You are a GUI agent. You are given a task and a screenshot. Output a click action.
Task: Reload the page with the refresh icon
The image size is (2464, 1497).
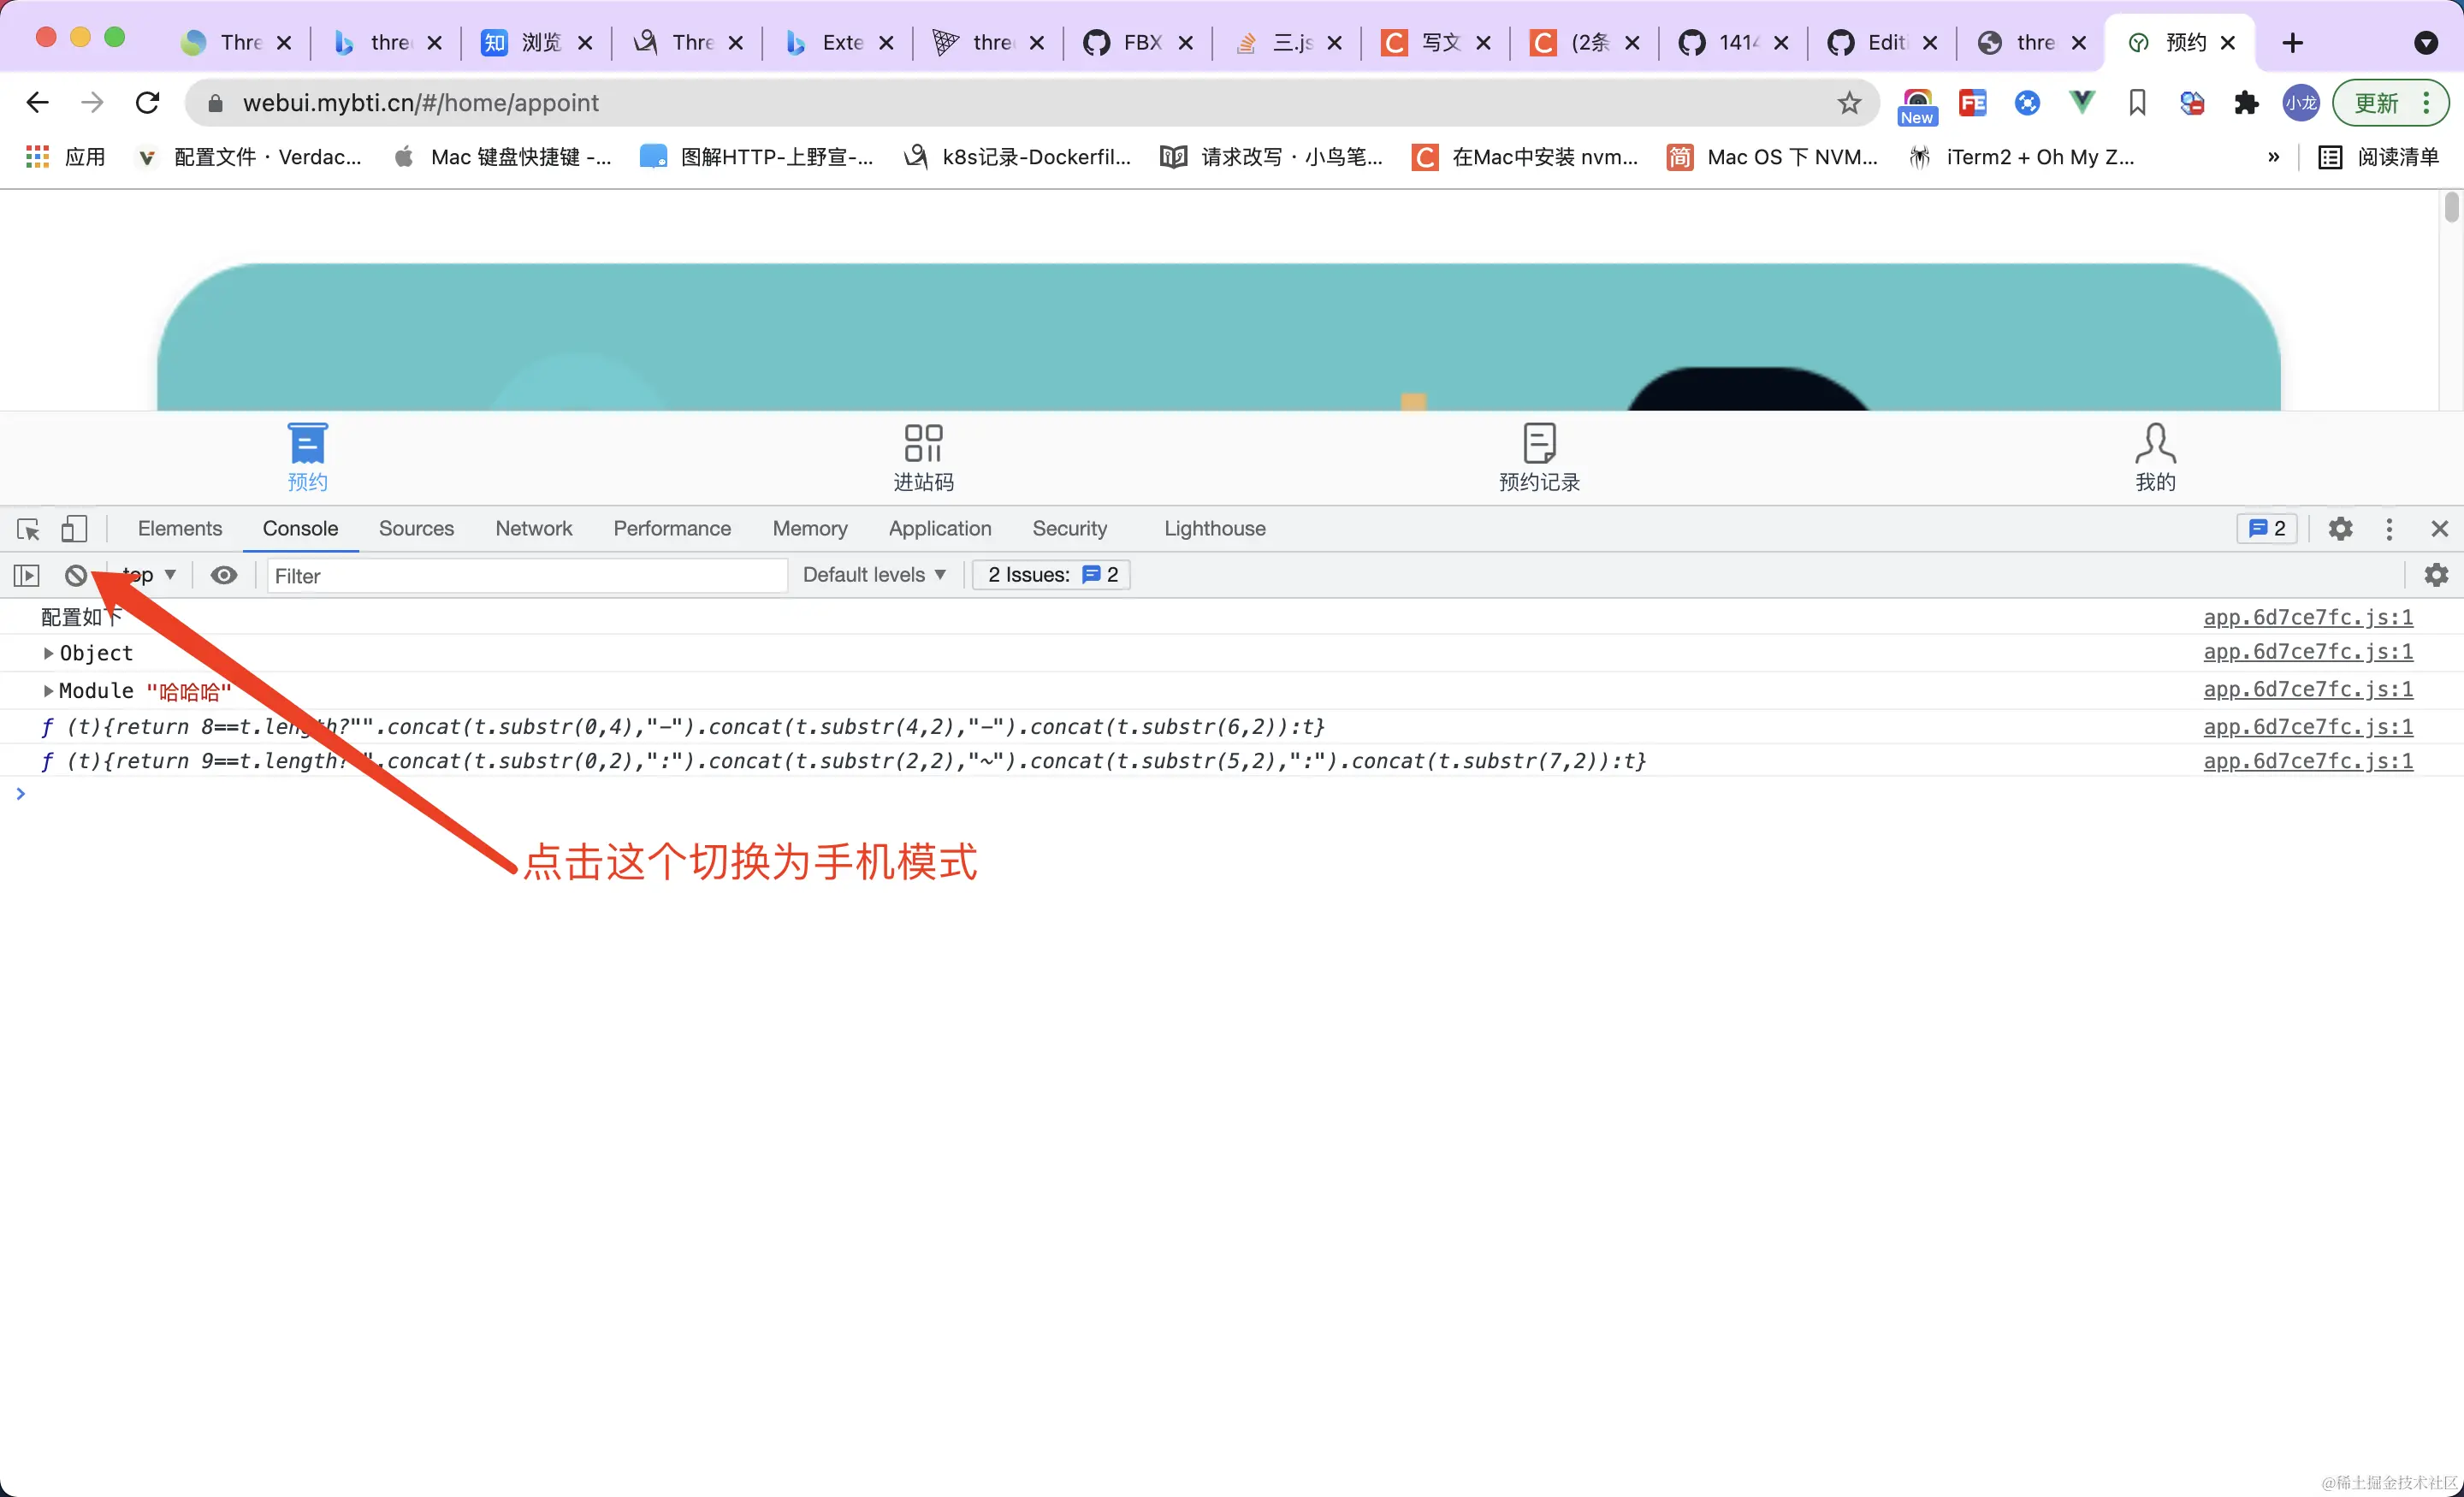point(148,103)
